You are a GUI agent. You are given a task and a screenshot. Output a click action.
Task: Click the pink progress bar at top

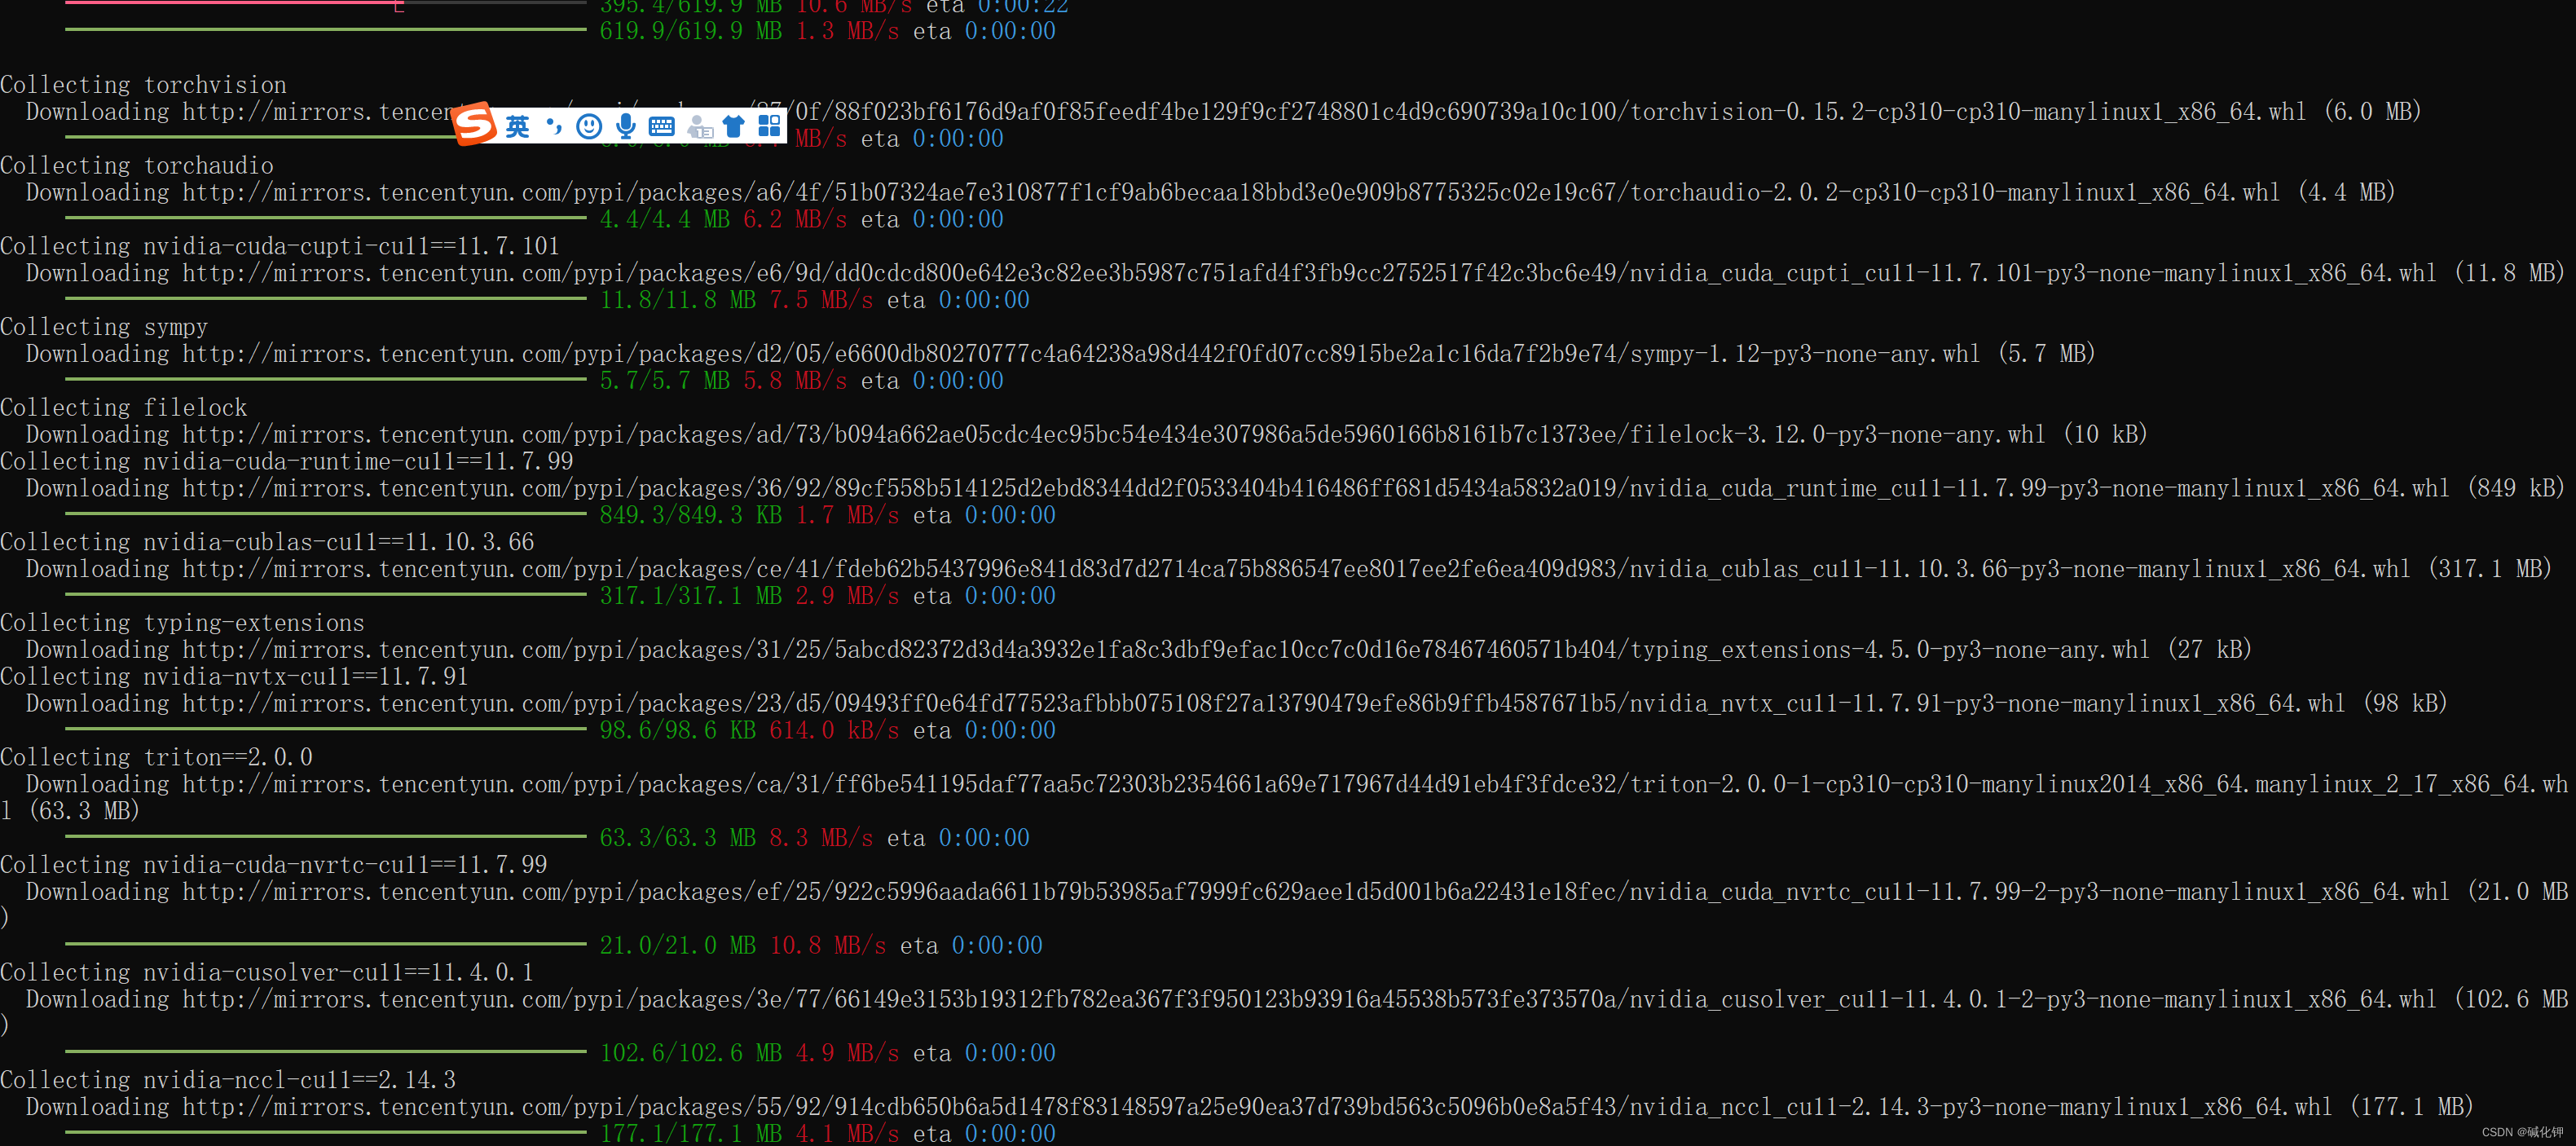tap(230, 3)
